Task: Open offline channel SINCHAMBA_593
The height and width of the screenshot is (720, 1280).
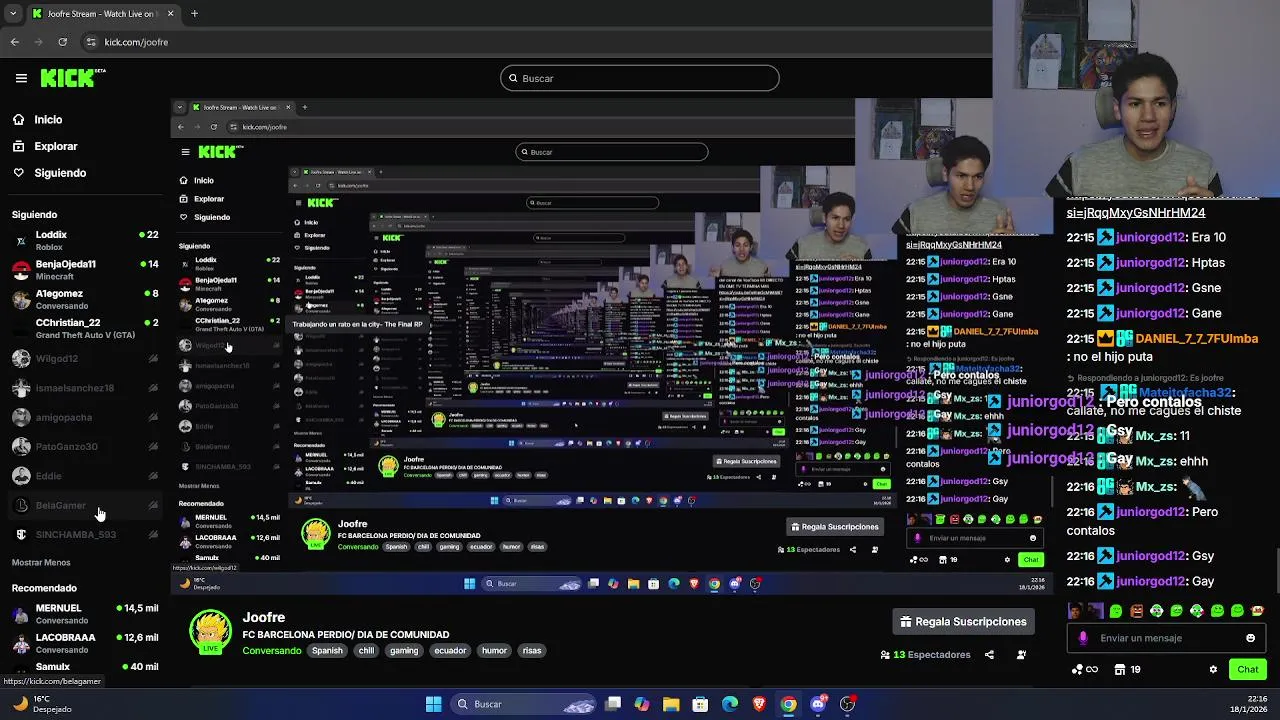Action: coord(85,535)
